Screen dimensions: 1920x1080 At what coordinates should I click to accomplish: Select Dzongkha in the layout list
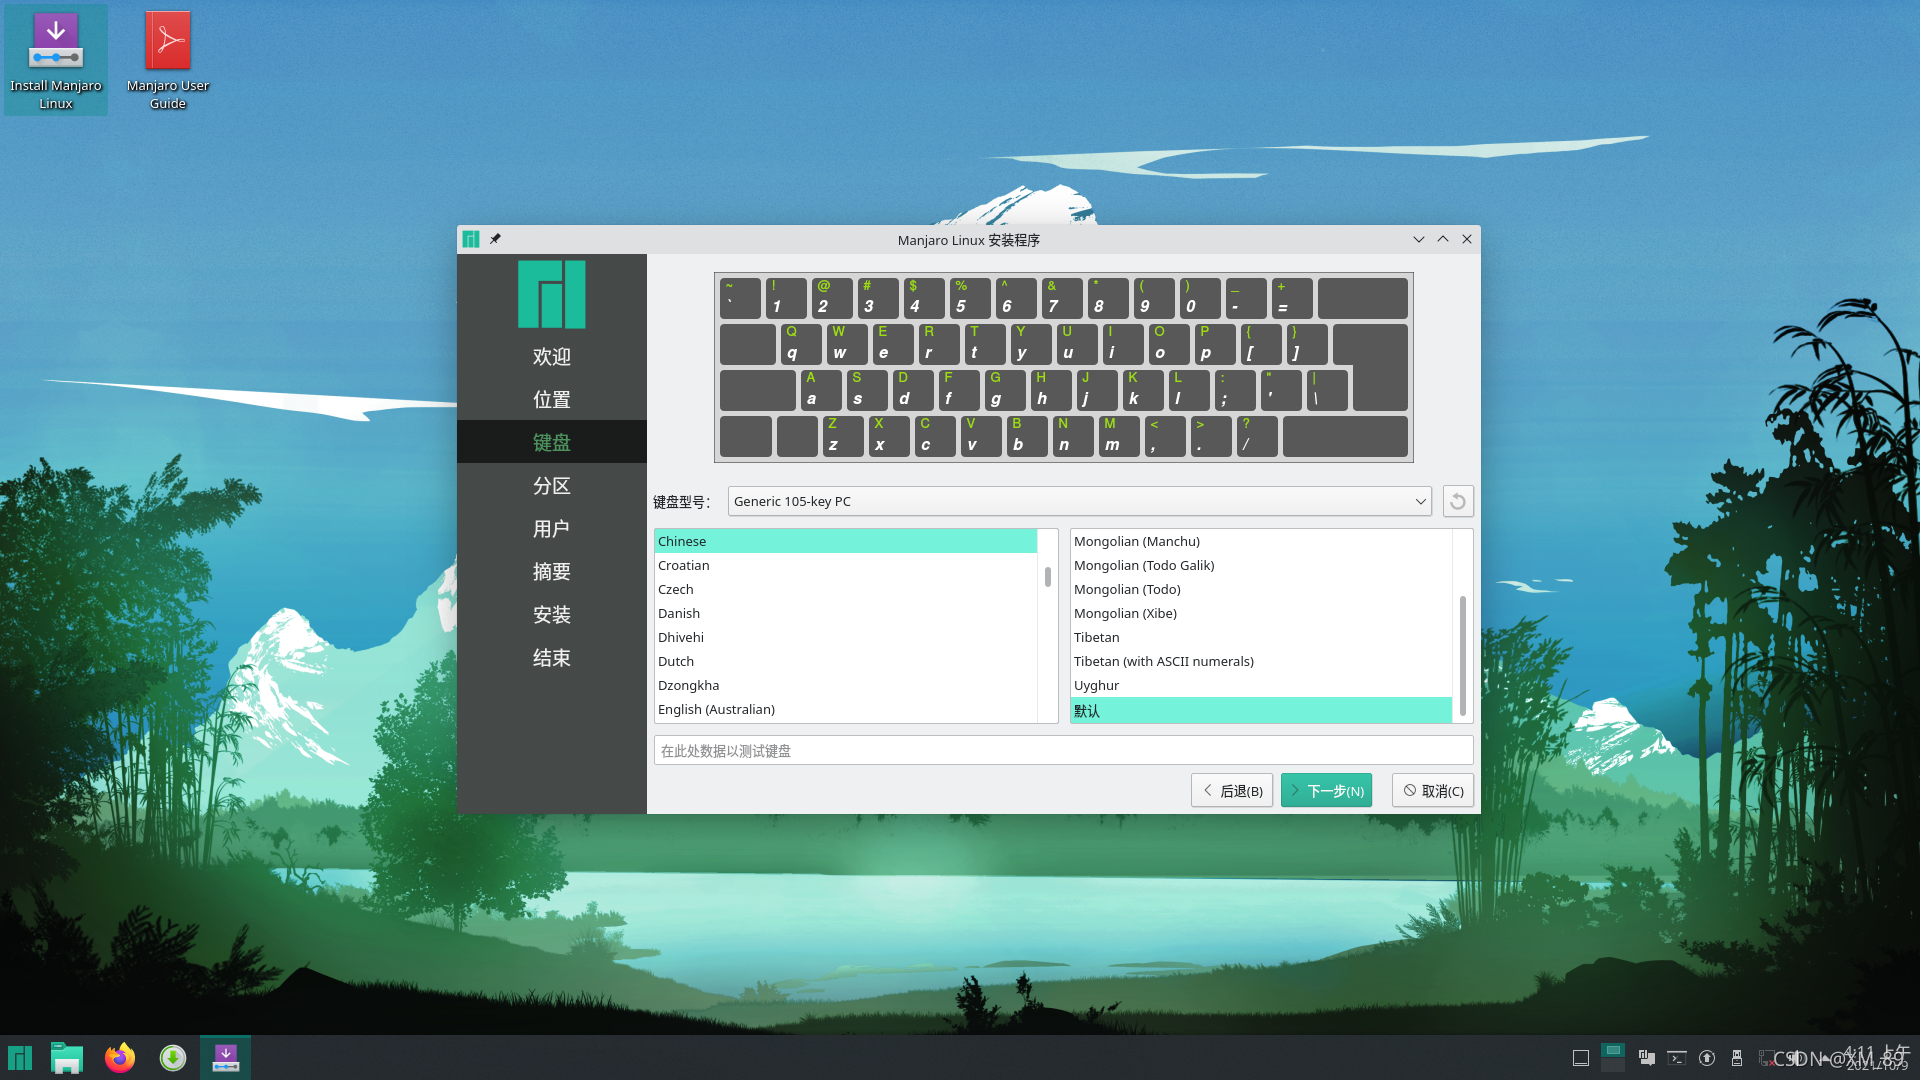coord(845,685)
